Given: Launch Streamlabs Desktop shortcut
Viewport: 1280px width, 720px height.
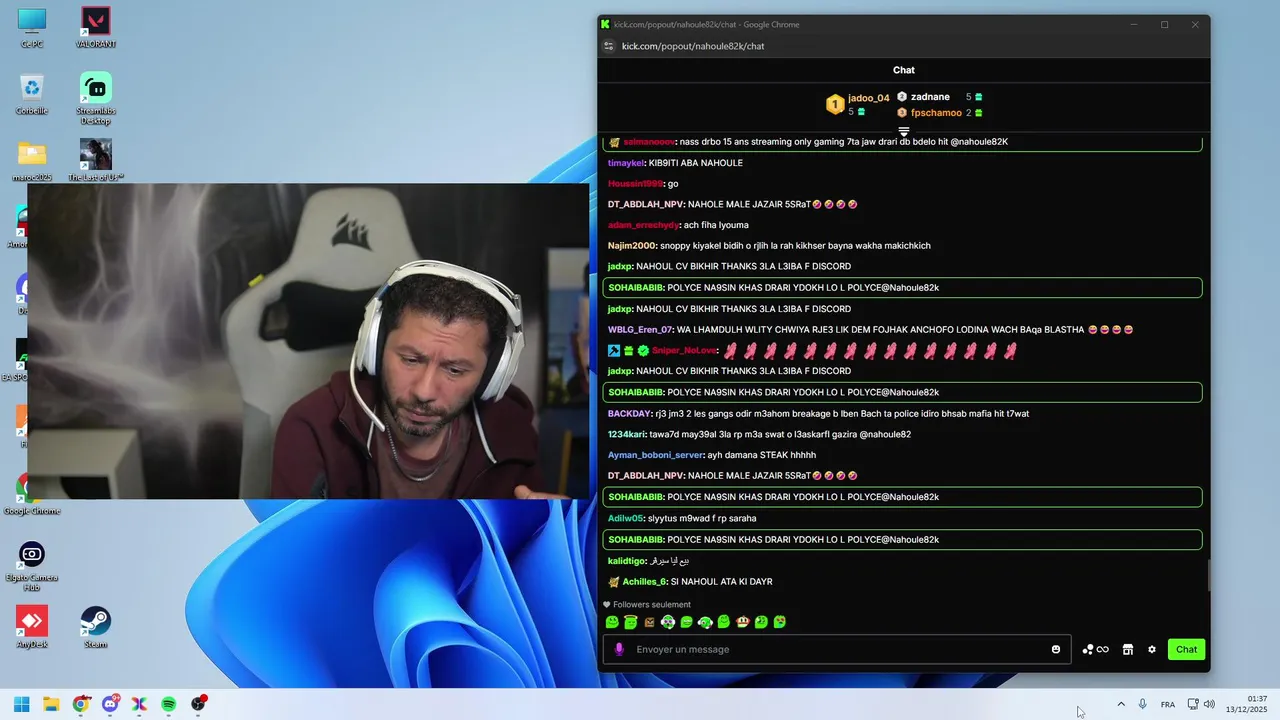Looking at the screenshot, I should pos(95,98).
